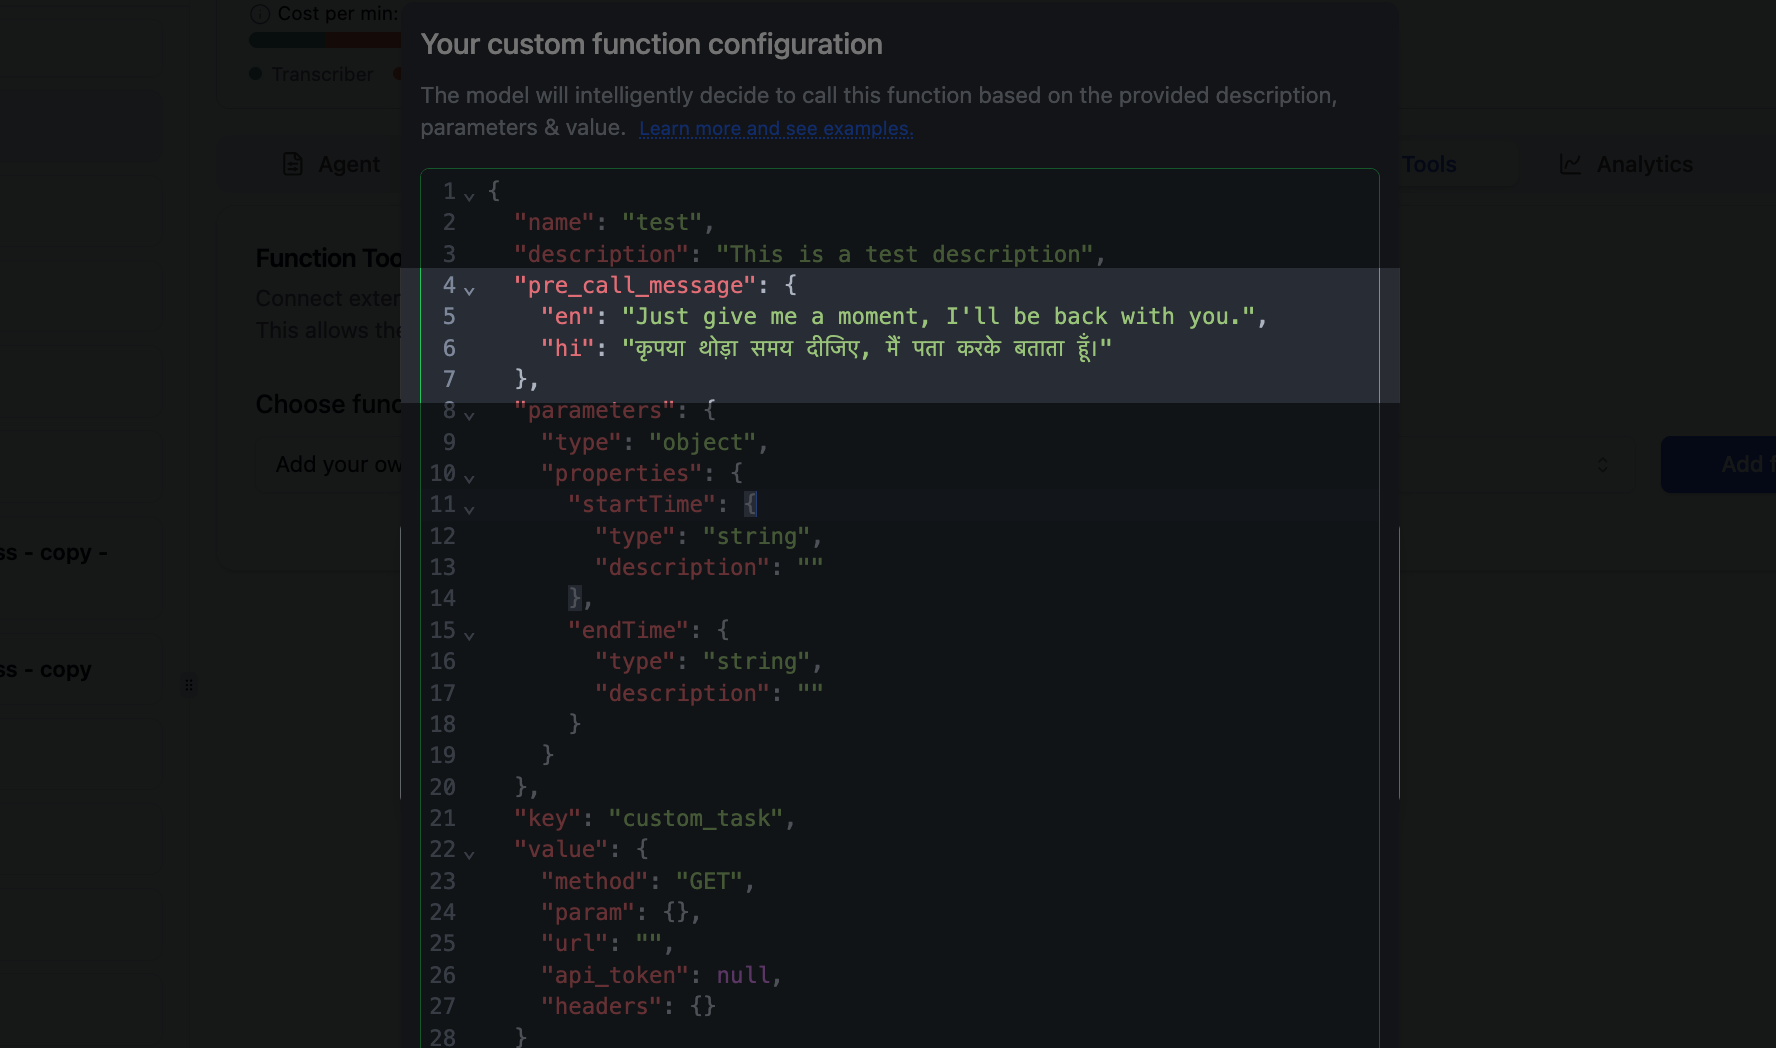Switch to the Tools tab
This screenshot has width=1776, height=1048.
coord(1428,163)
